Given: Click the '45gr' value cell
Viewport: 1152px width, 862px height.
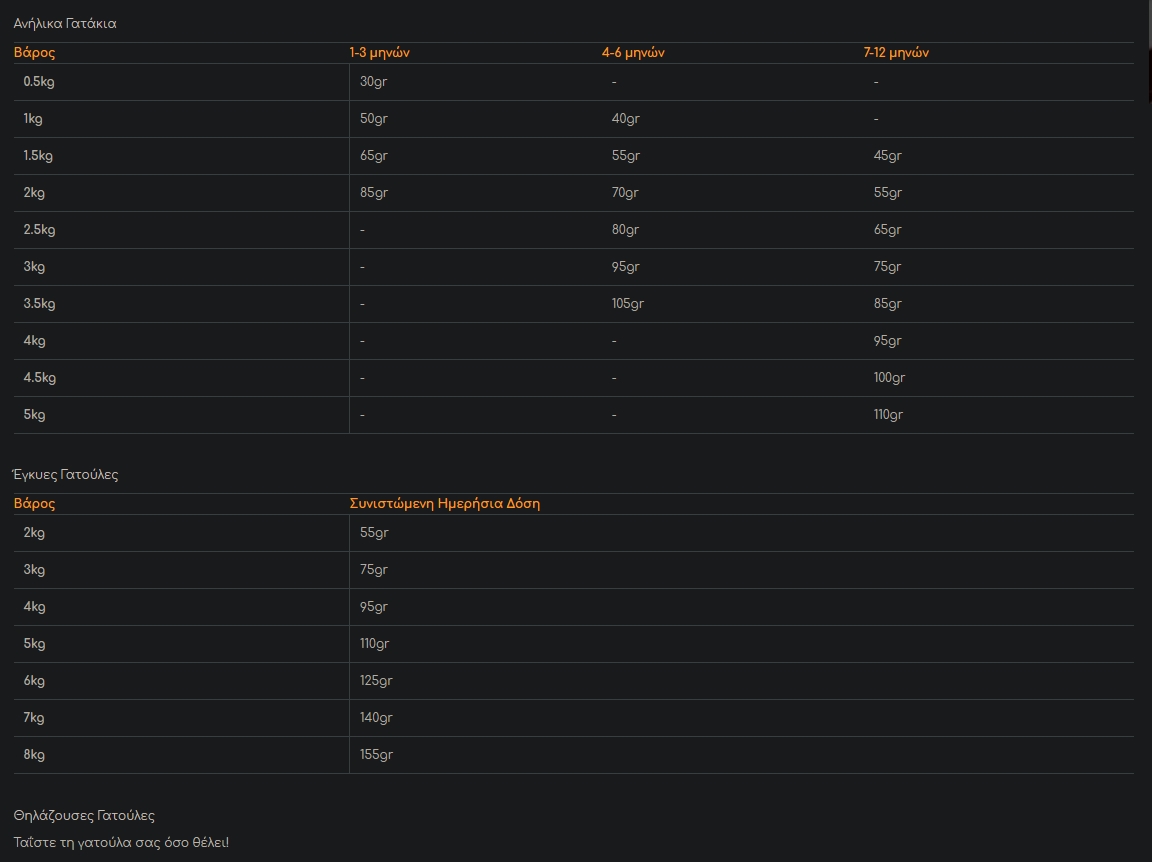Looking at the screenshot, I should click(887, 156).
